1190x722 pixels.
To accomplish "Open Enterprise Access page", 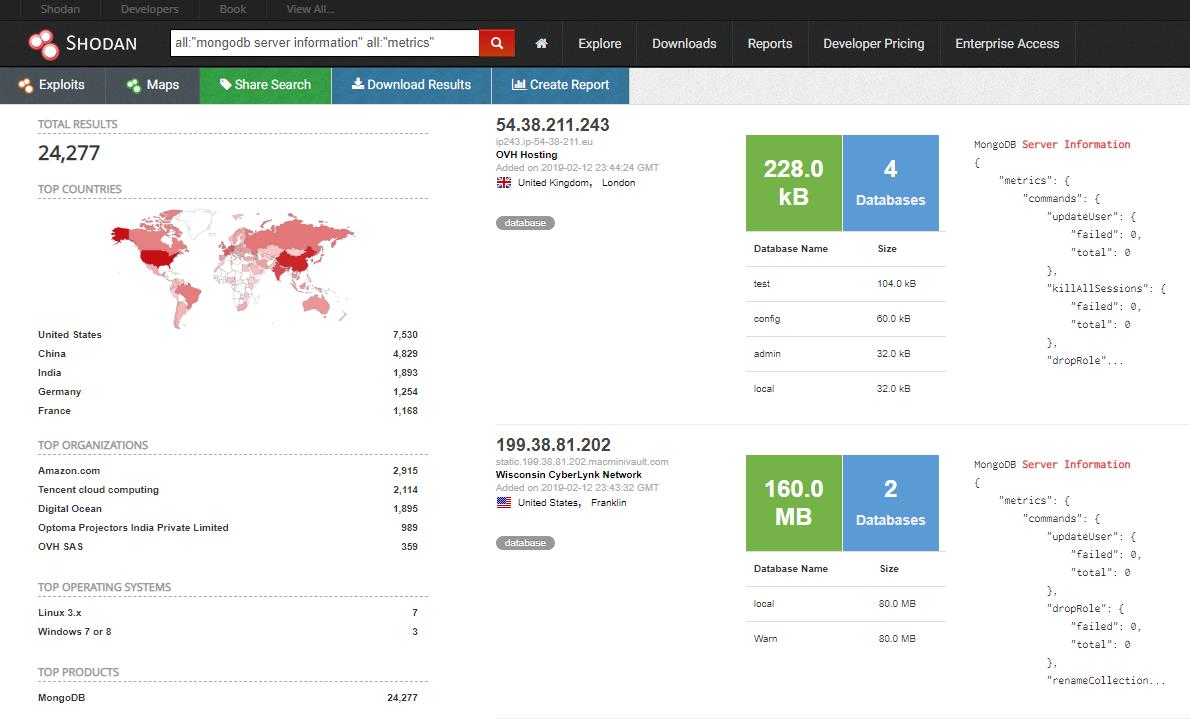I will (x=1007, y=44).
